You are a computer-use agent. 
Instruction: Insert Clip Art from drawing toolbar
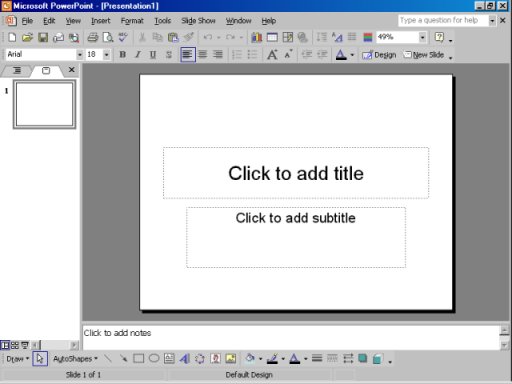pos(215,359)
